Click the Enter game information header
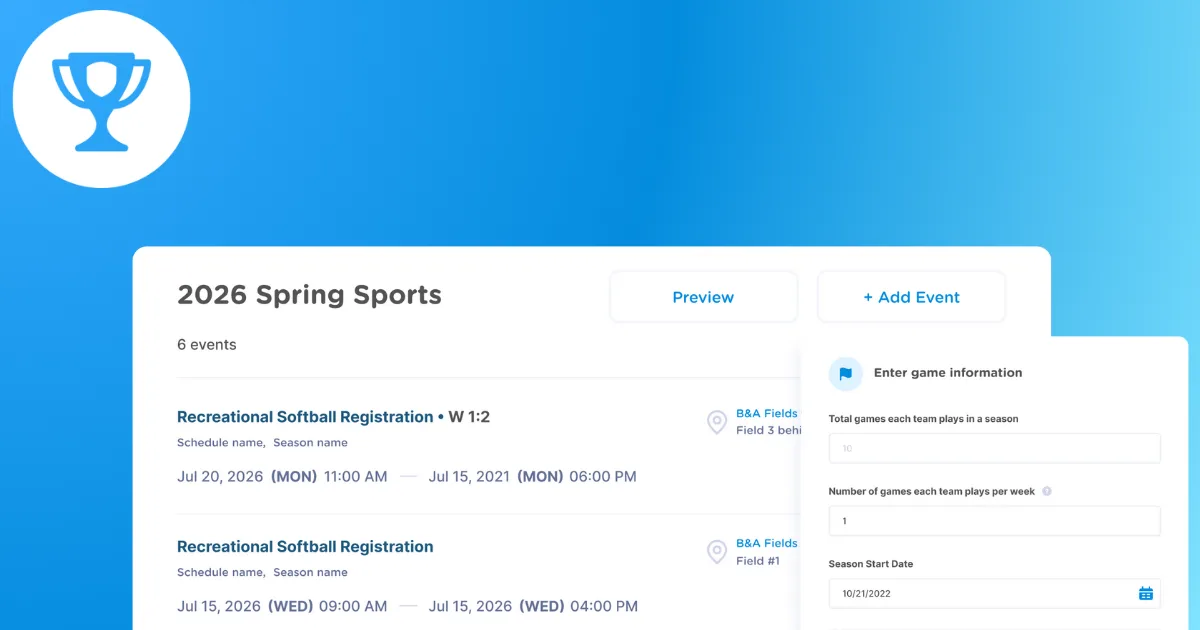The image size is (1200, 630). pyautogui.click(x=948, y=373)
